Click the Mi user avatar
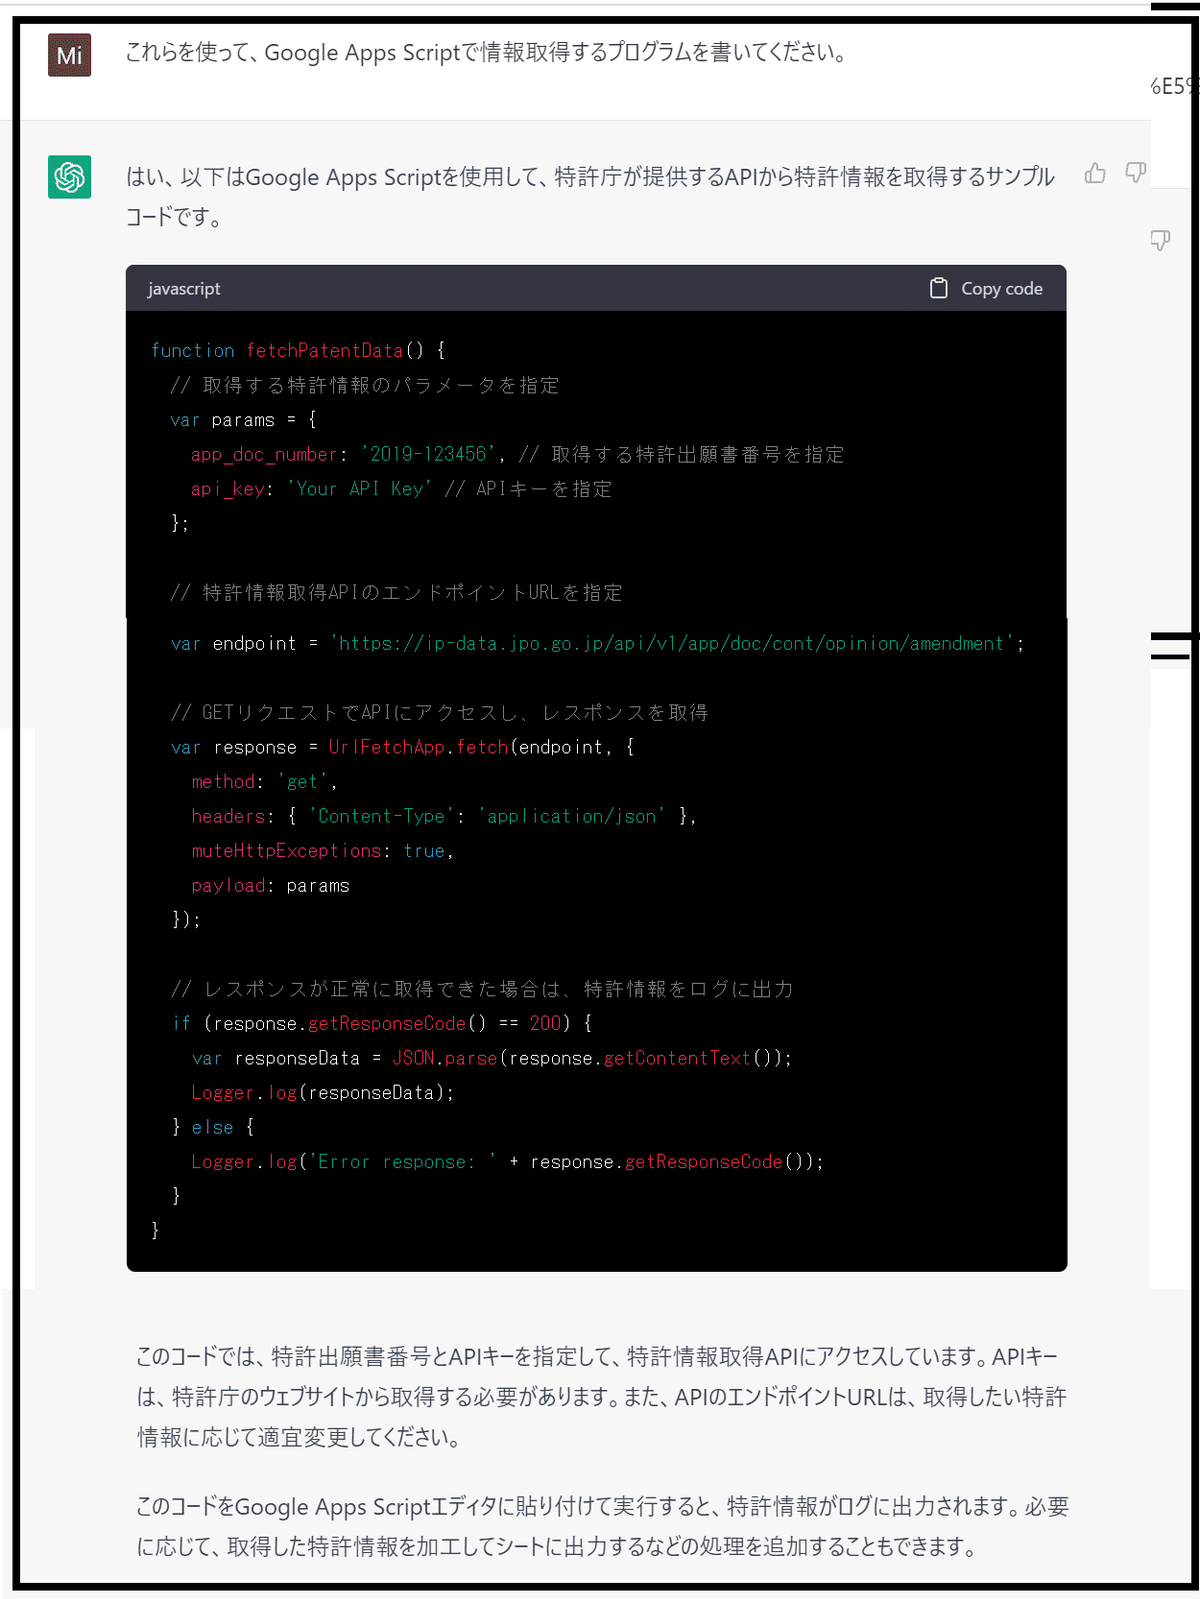 click(70, 55)
